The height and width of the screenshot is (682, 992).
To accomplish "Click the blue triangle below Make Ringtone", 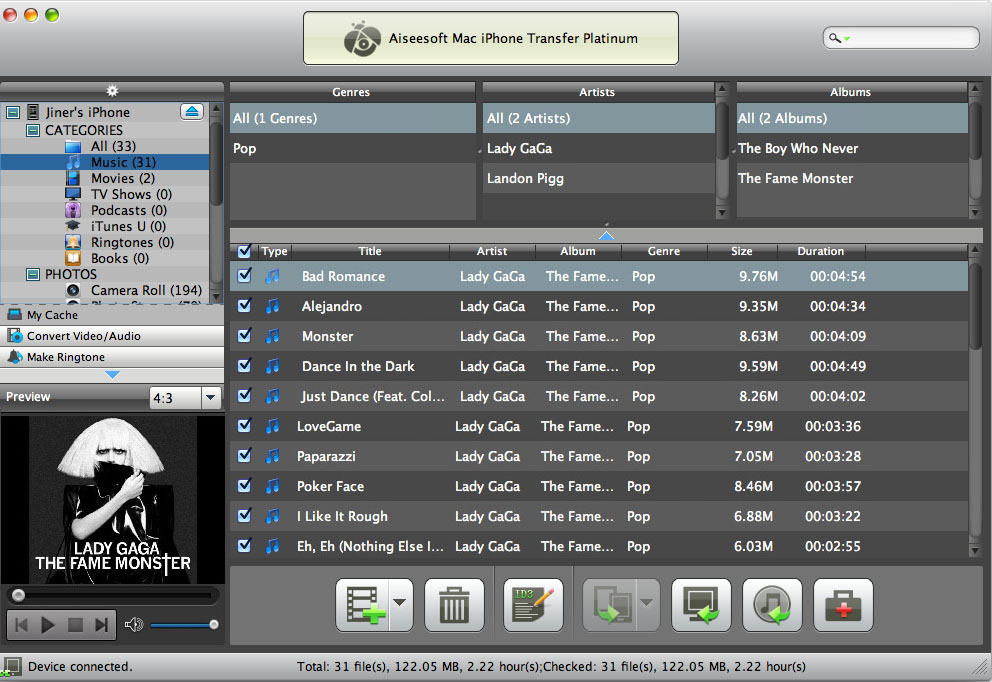I will click(112, 375).
